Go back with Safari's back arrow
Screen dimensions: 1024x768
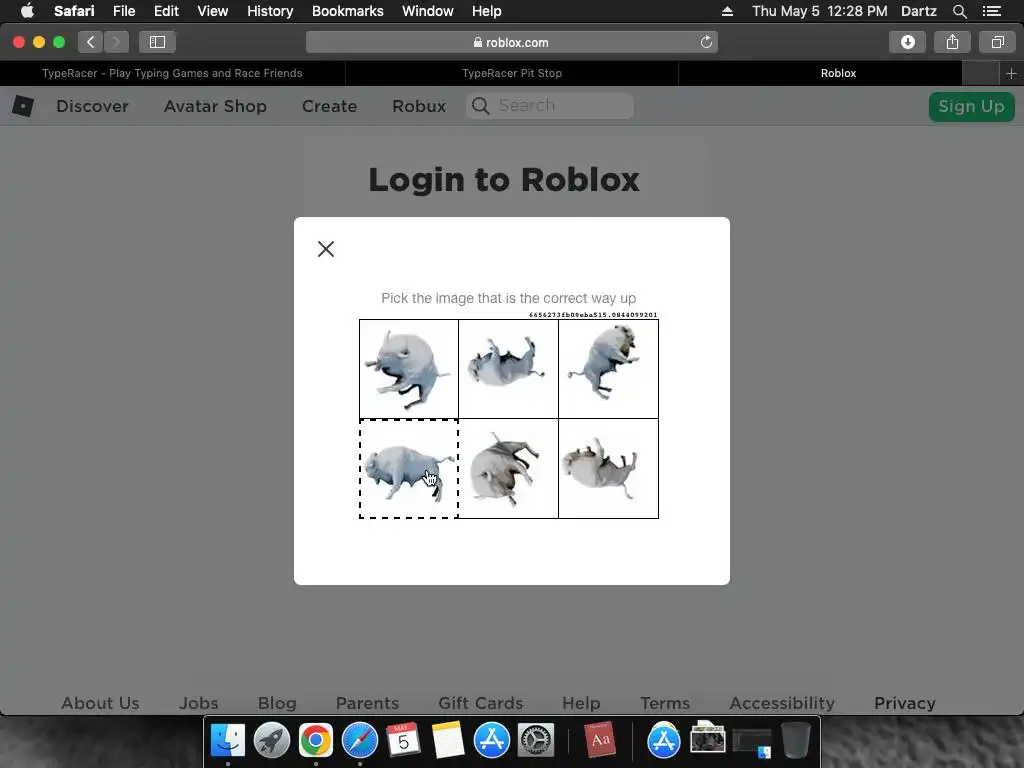click(91, 42)
